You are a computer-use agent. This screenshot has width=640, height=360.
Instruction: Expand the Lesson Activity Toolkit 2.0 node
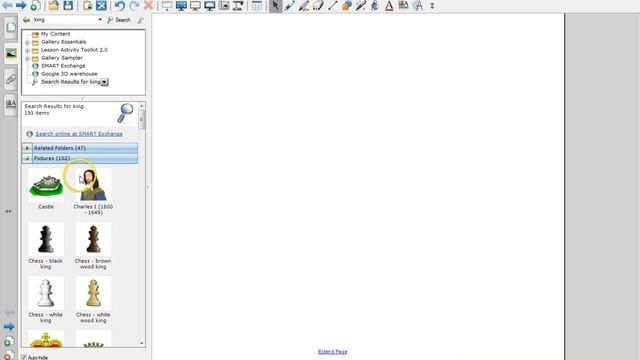click(x=27, y=50)
